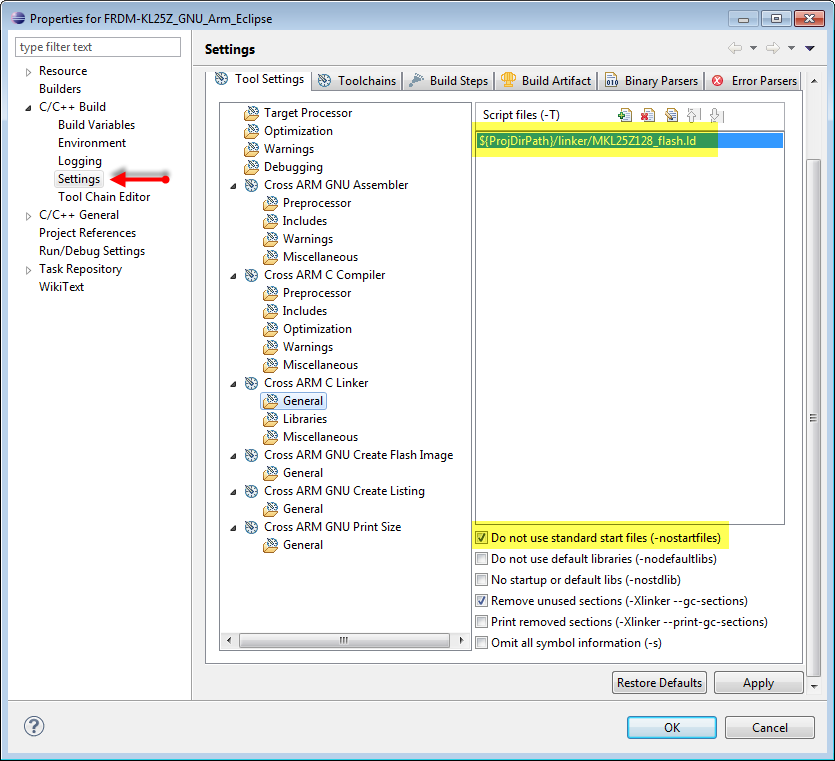835x761 pixels.
Task: Click the Move Up script file arrow
Action: click(693, 115)
